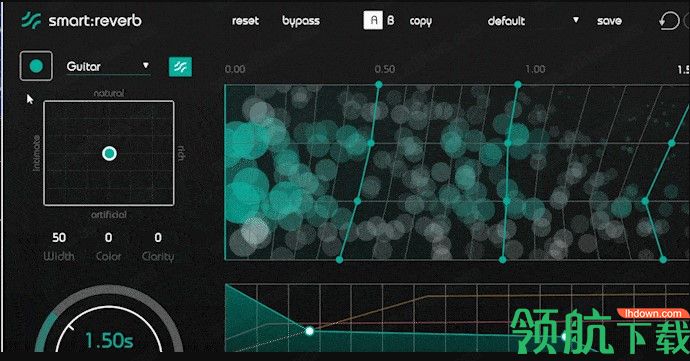
Task: Reset the plugin settings
Action: point(245,21)
